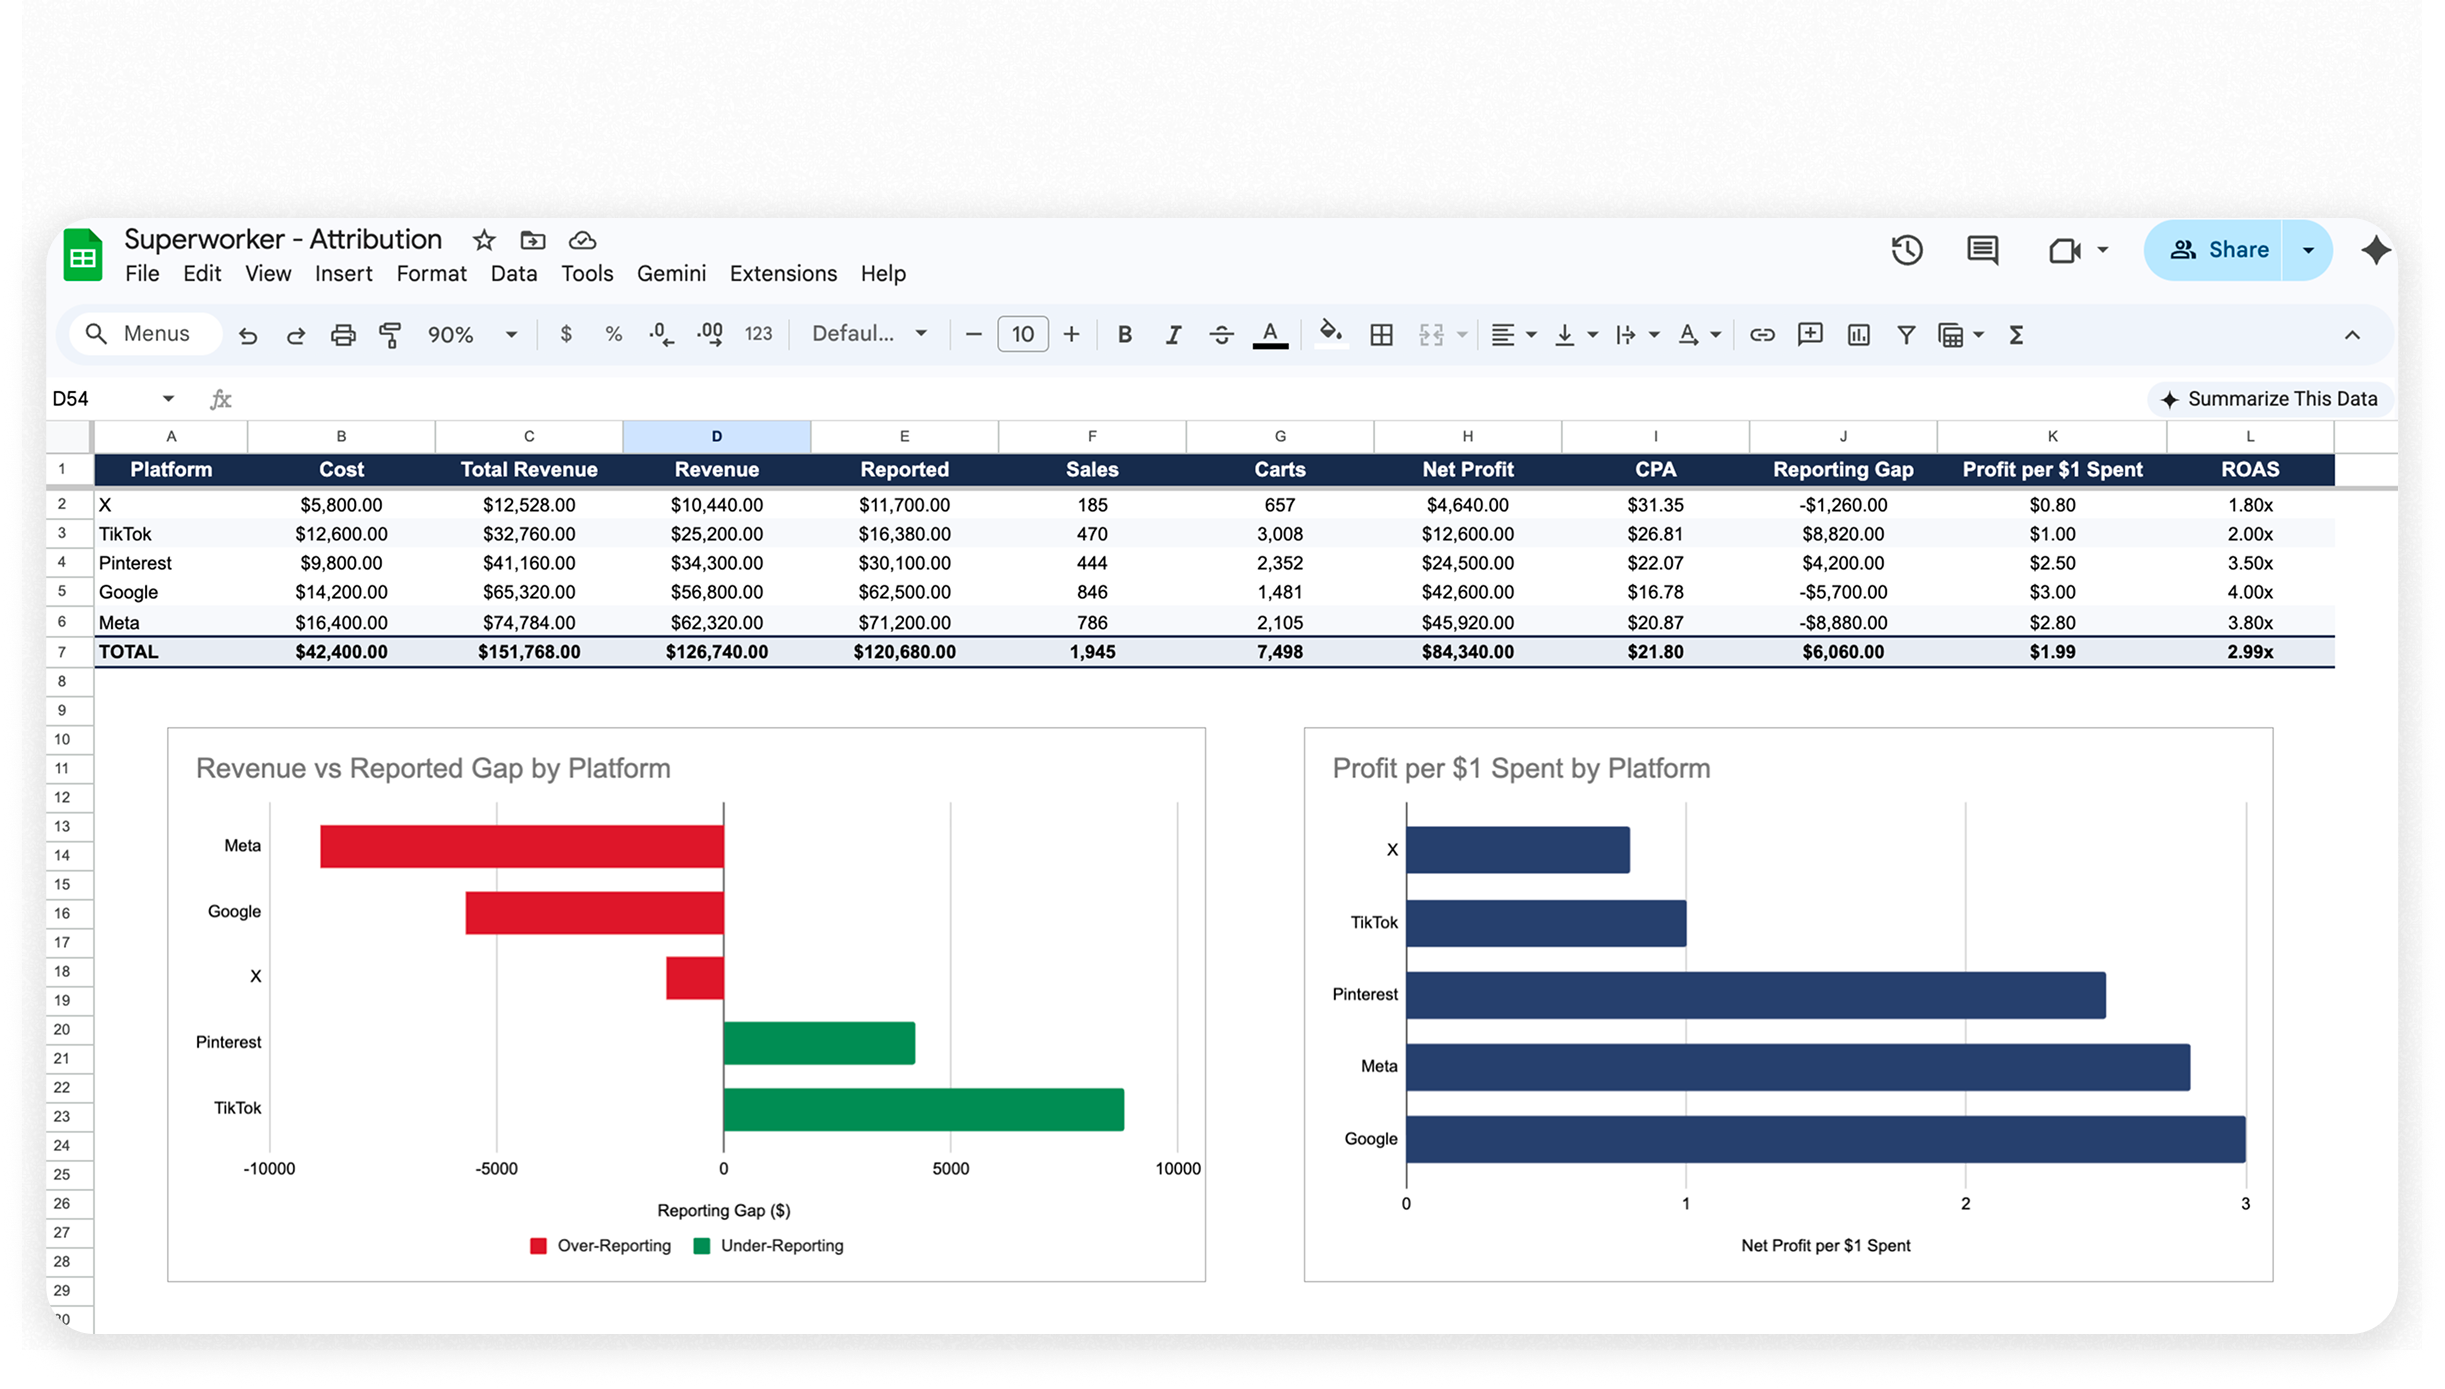Toggle italic formatting
This screenshot has width=2445, height=1389.
coord(1173,335)
